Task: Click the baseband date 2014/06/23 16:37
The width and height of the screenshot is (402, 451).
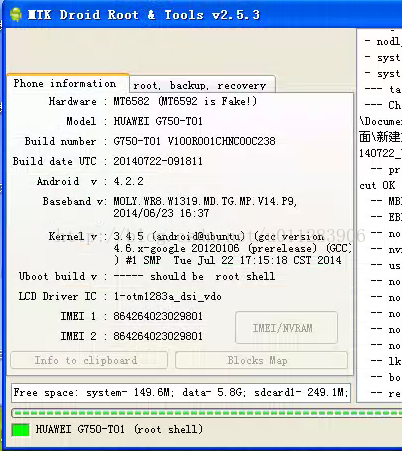Action: [161, 213]
